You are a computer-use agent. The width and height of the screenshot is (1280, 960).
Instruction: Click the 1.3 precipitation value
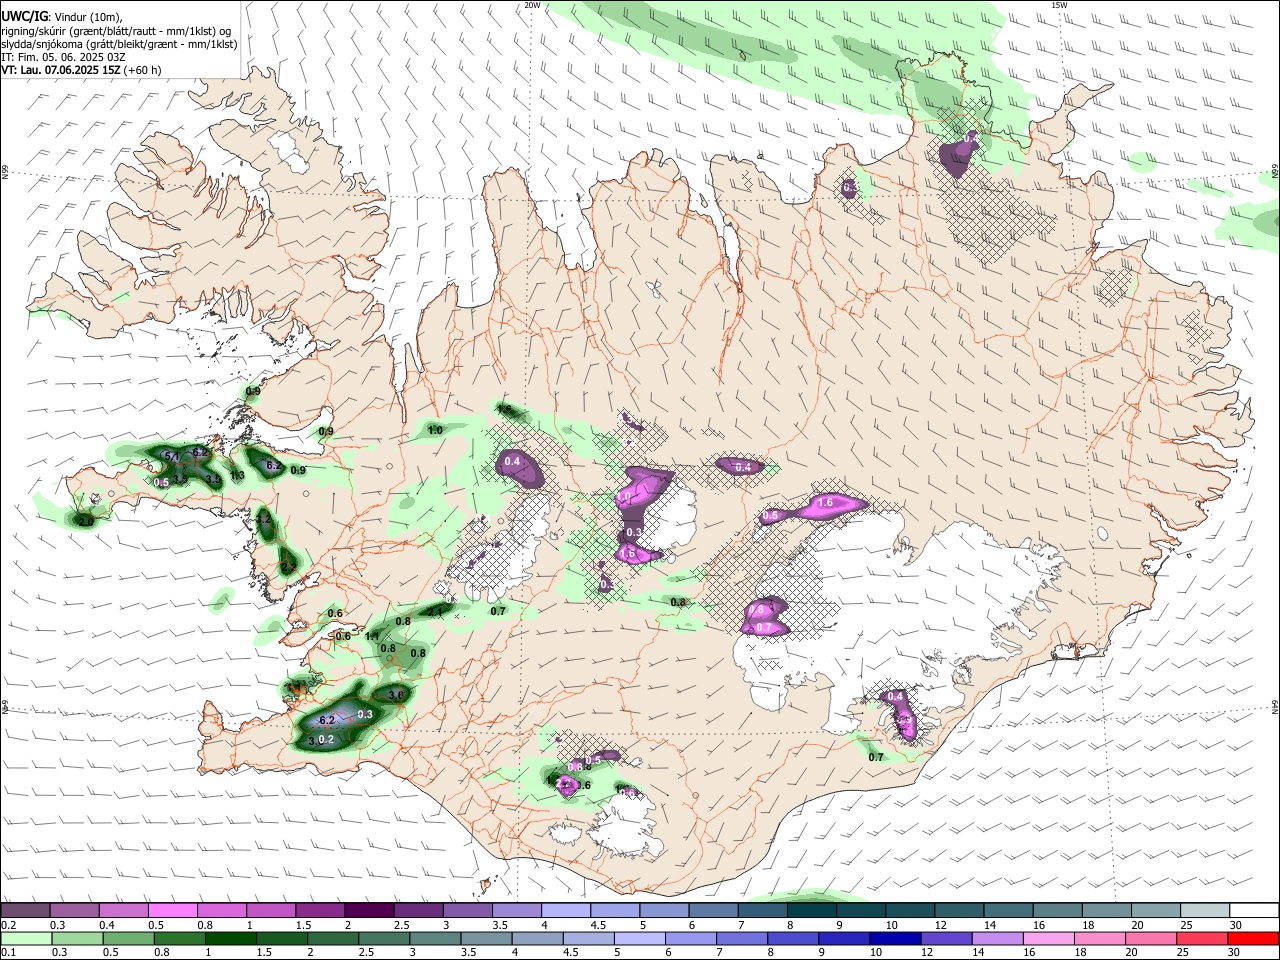[x=238, y=476]
